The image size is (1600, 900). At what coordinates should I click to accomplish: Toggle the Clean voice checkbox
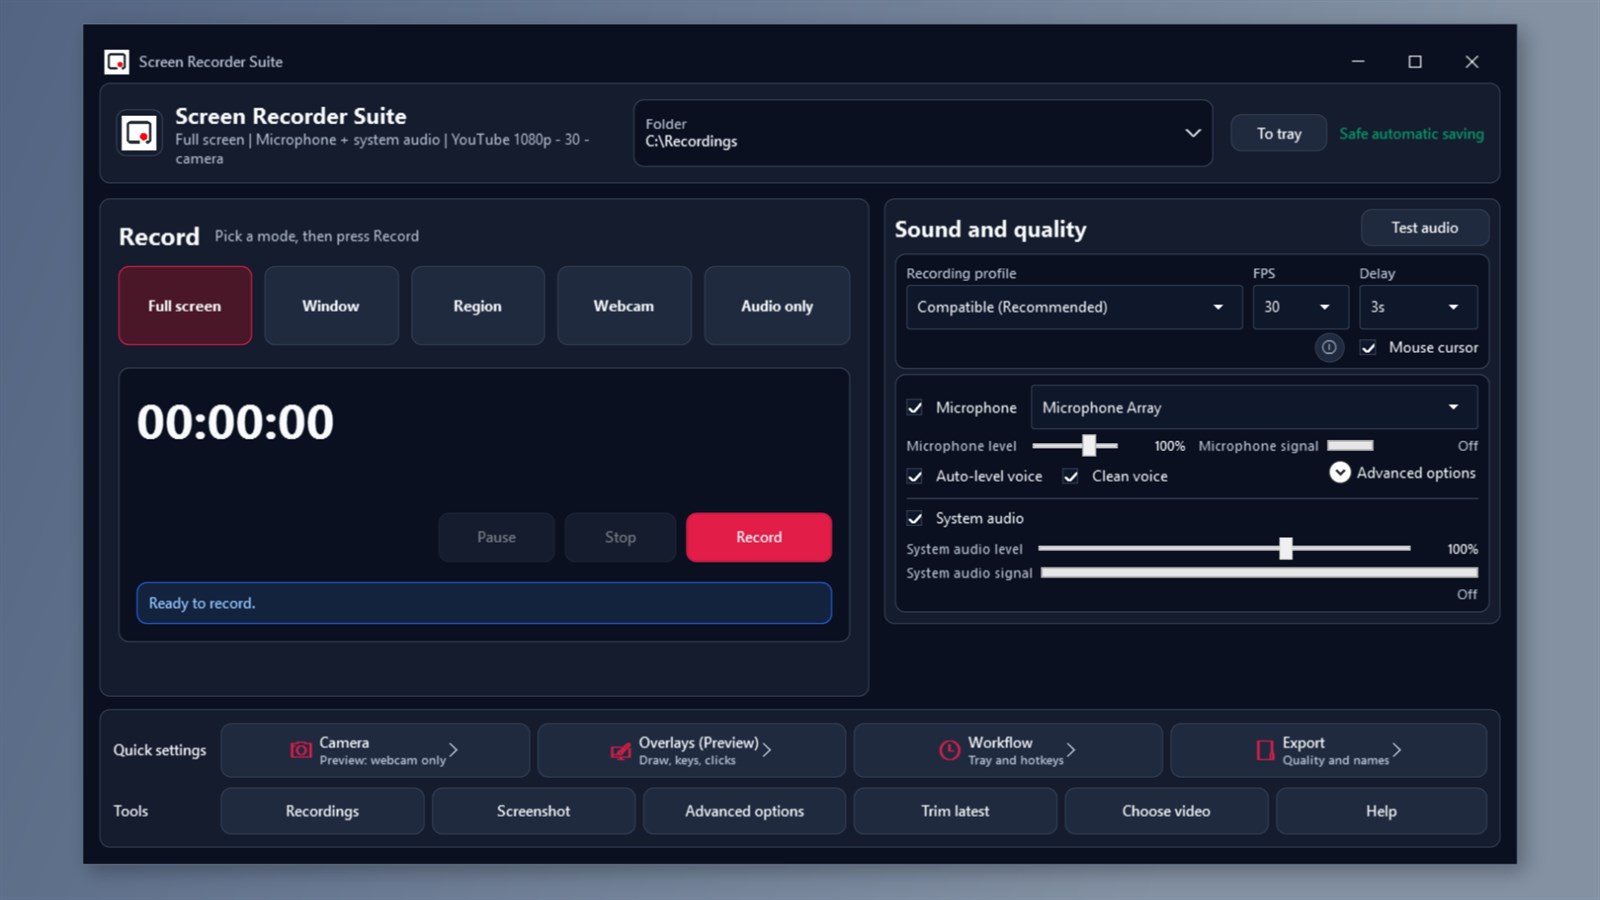[1071, 476]
